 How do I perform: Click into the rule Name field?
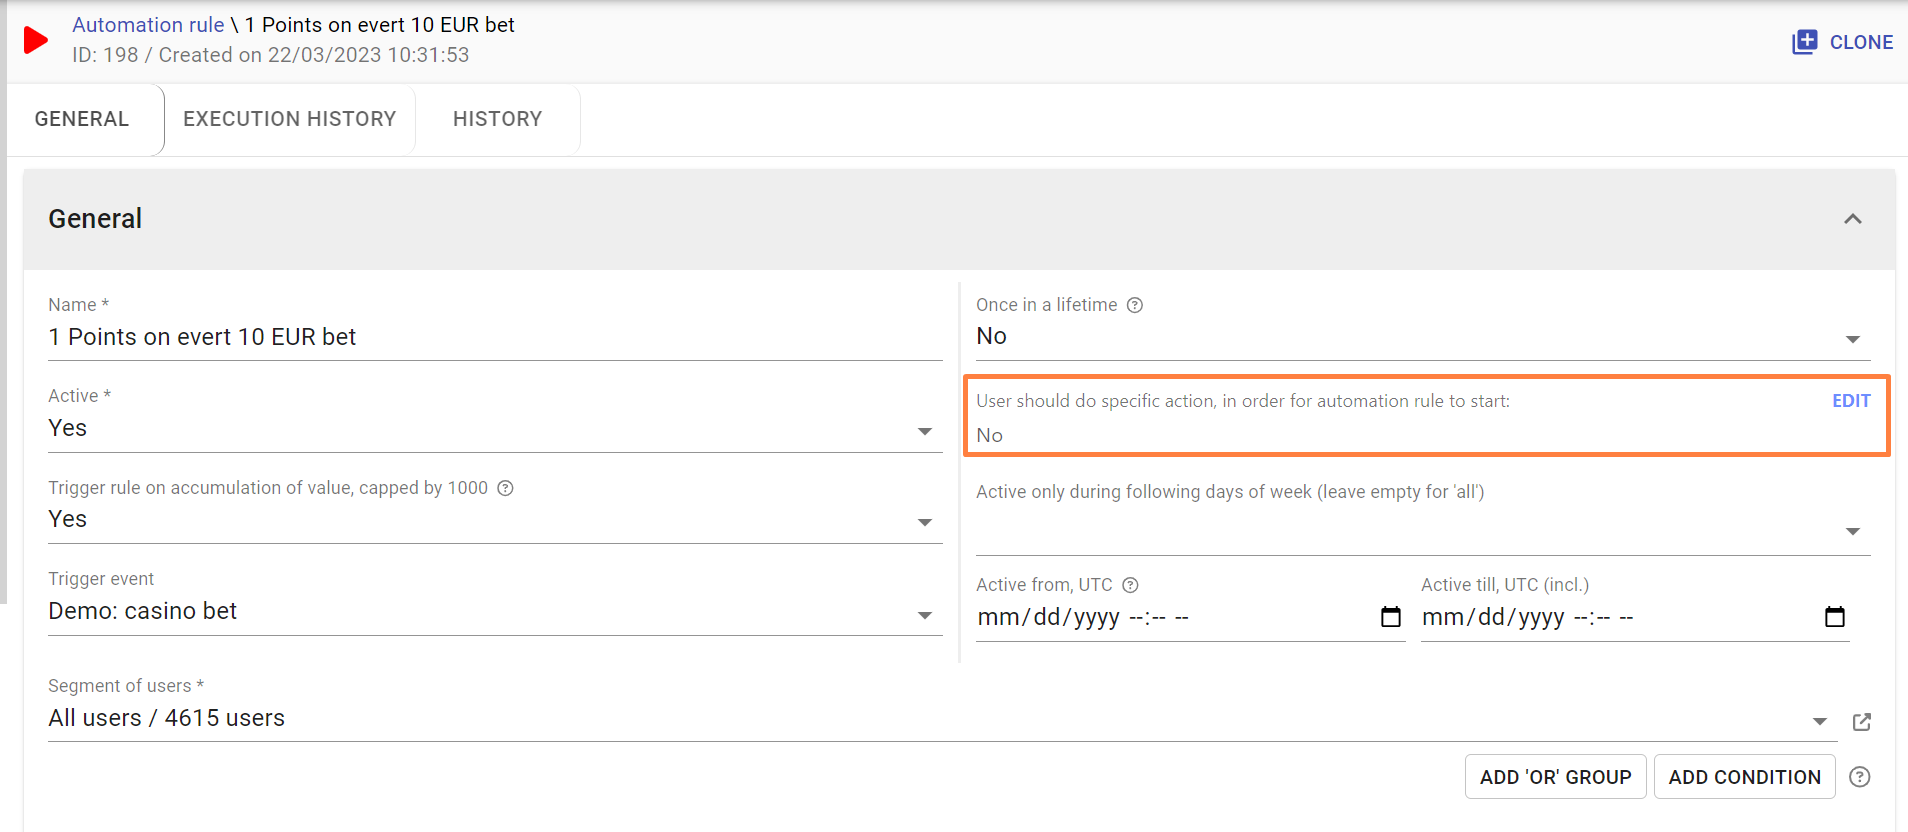point(494,337)
